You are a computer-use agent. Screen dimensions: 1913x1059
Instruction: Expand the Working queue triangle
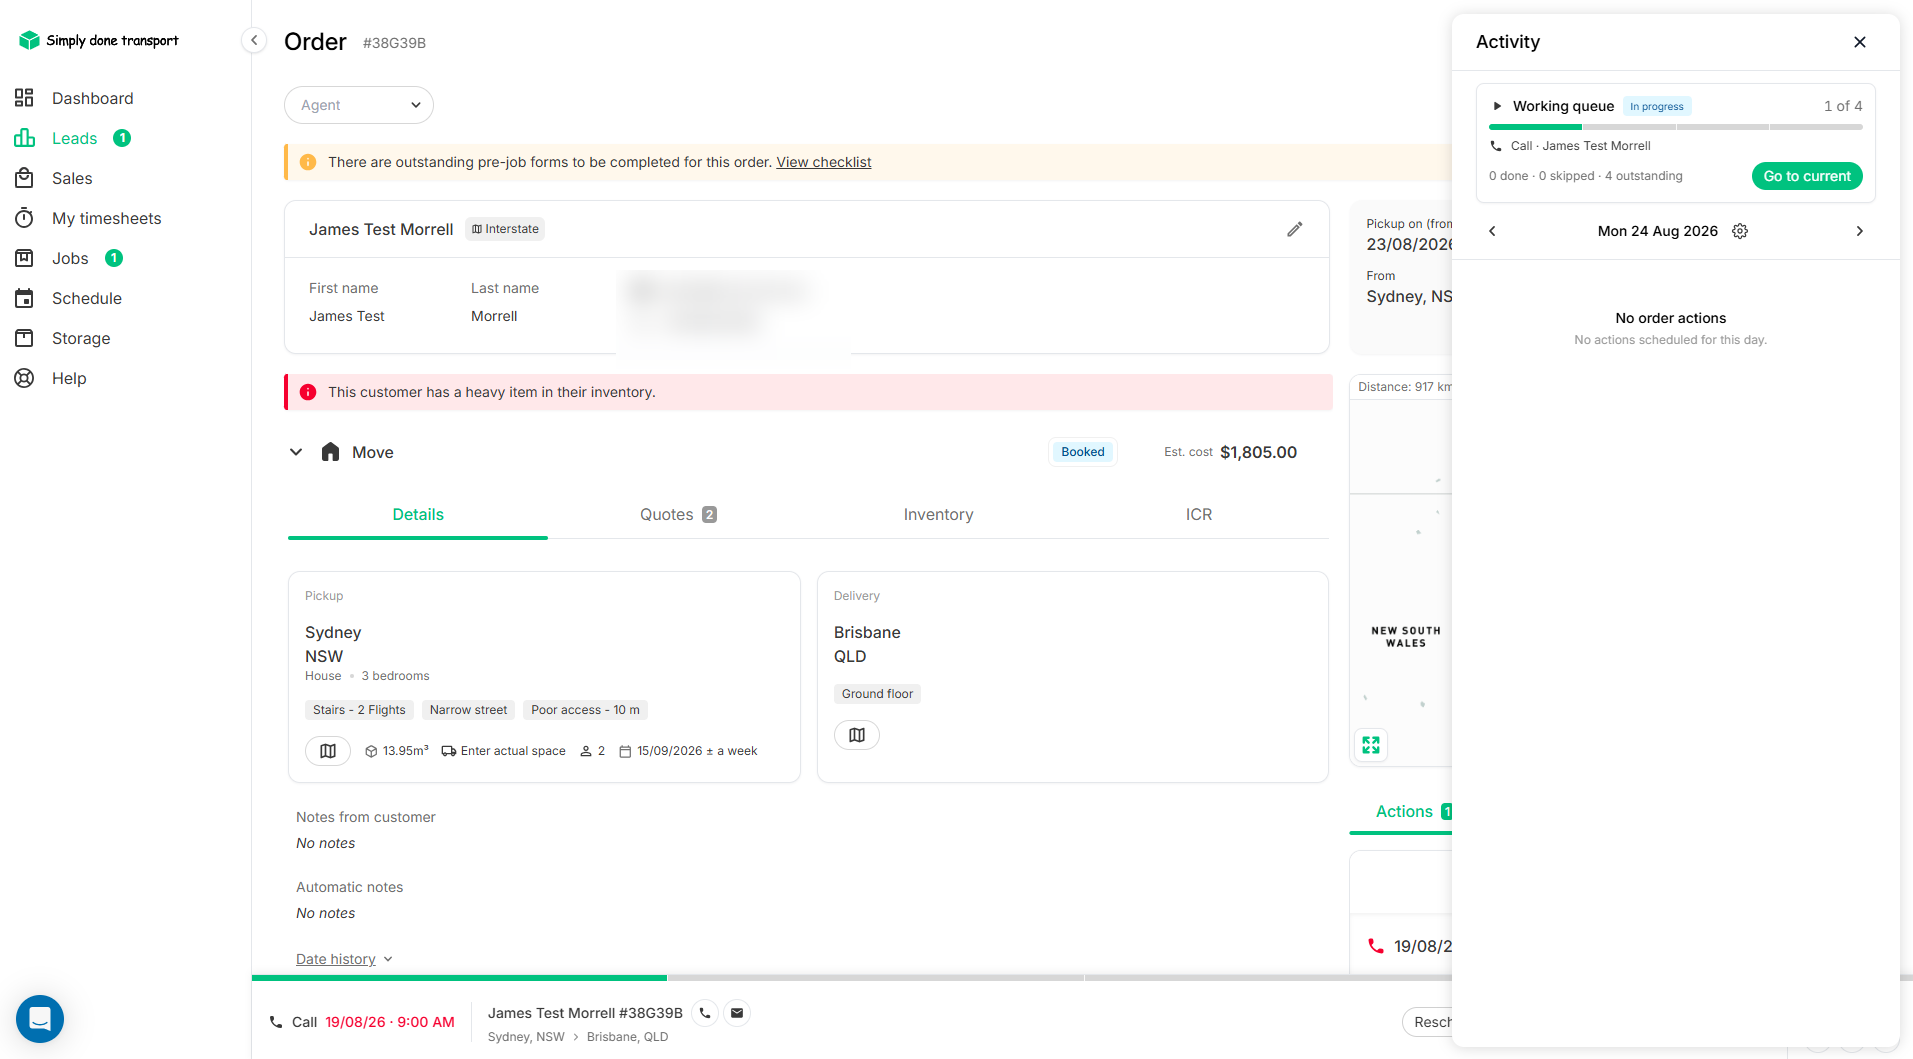[1497, 106]
